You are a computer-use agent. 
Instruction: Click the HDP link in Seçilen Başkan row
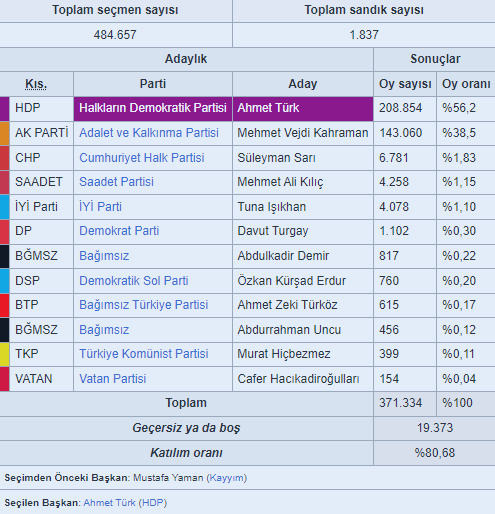(x=153, y=503)
